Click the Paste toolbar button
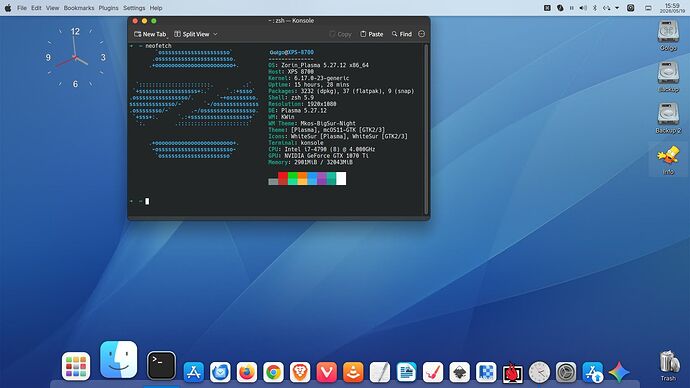This screenshot has height=388, width=690. coord(371,34)
